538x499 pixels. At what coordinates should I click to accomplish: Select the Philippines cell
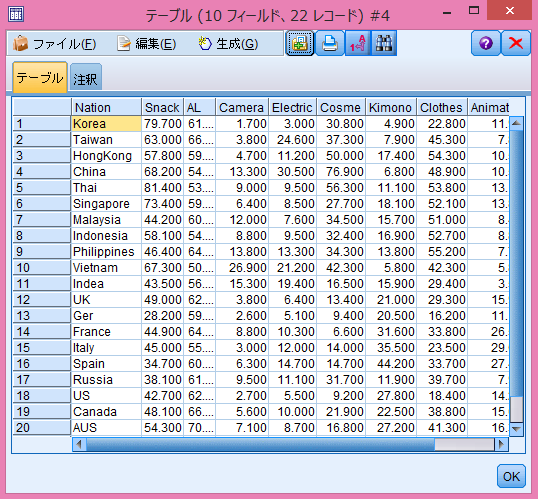coord(106,252)
